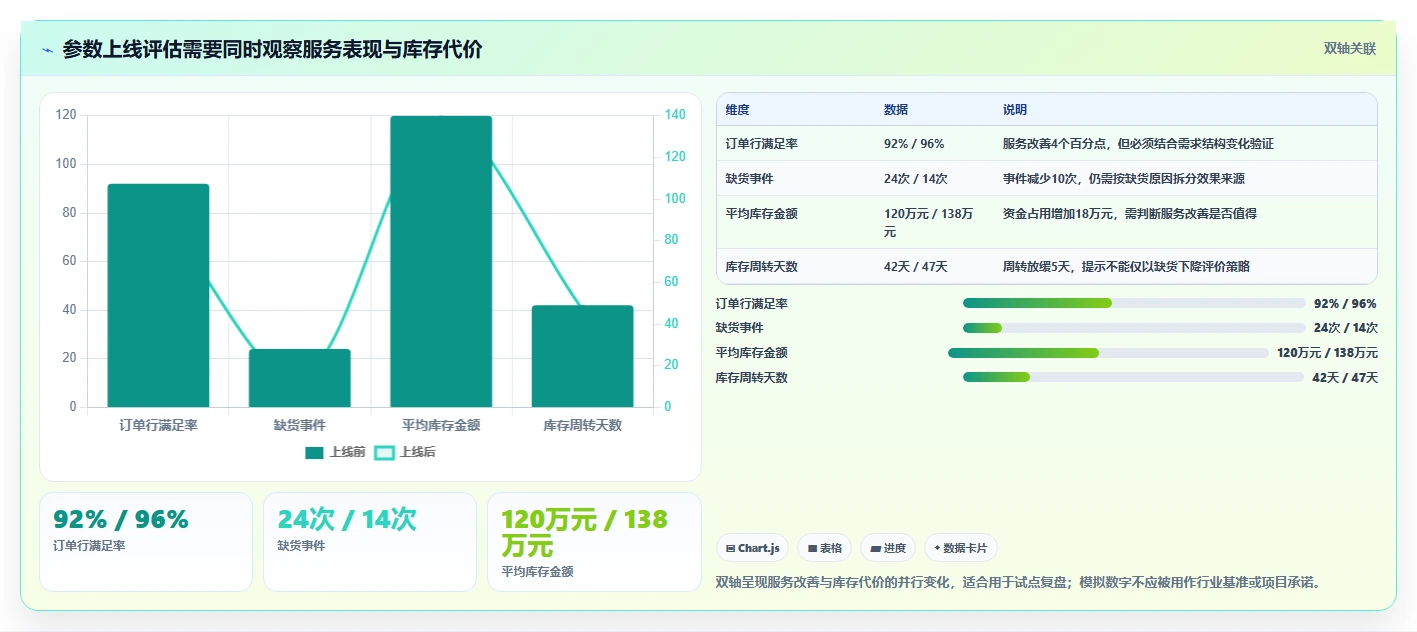Click the 库存周转天数 x-axis label

(x=583, y=425)
